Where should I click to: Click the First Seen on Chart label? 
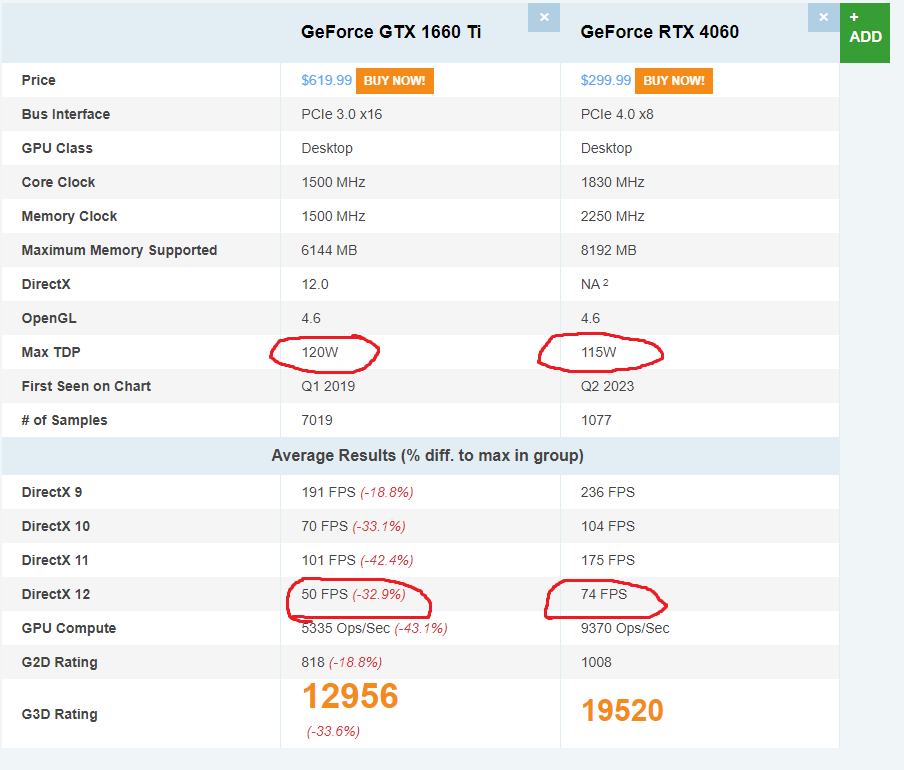[x=86, y=386]
